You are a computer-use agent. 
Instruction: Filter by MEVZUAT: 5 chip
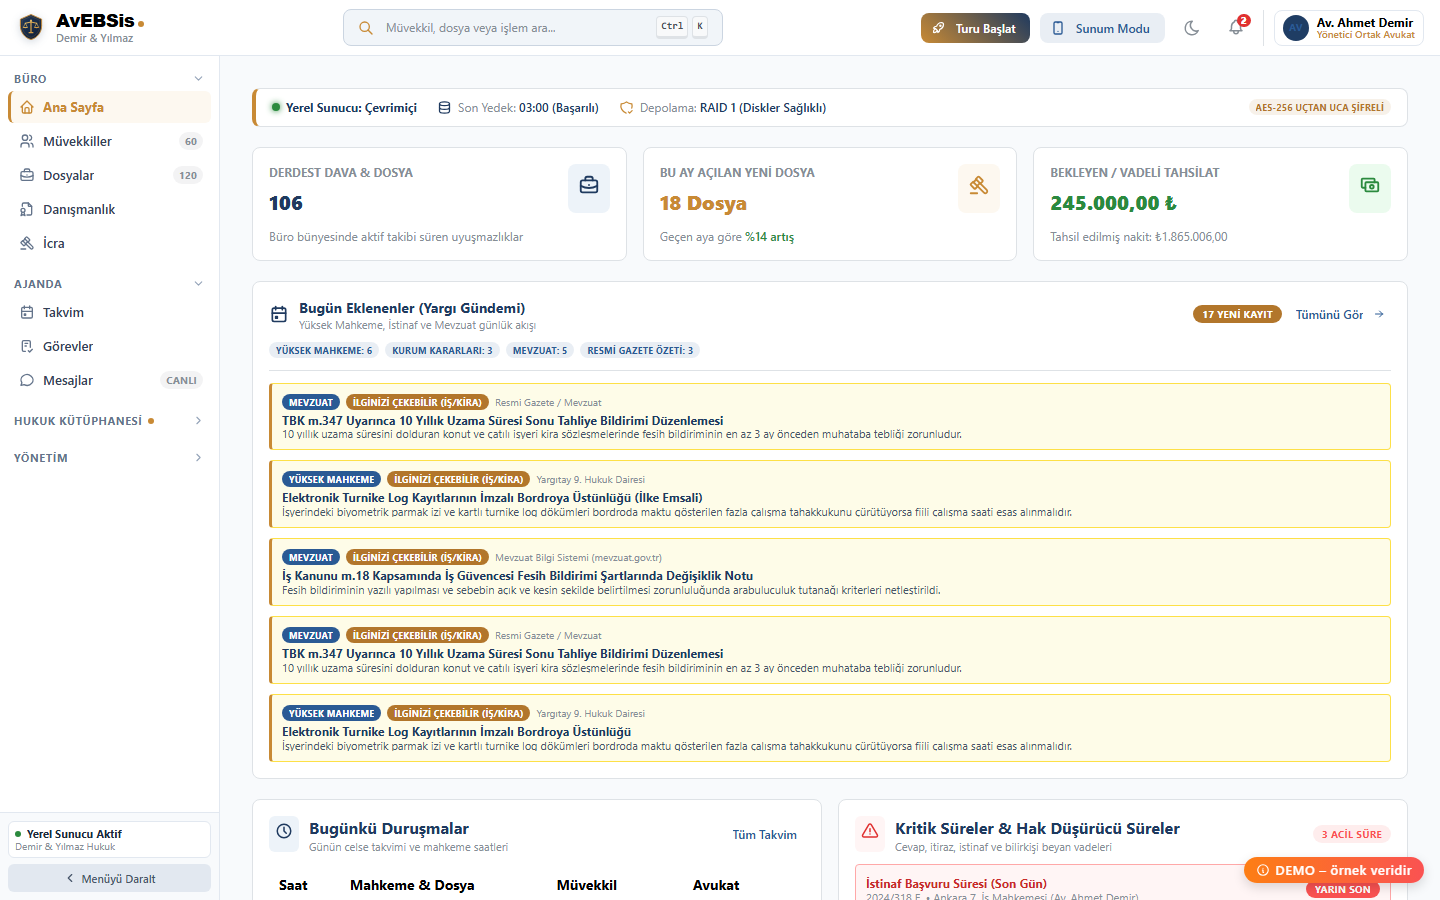click(540, 351)
